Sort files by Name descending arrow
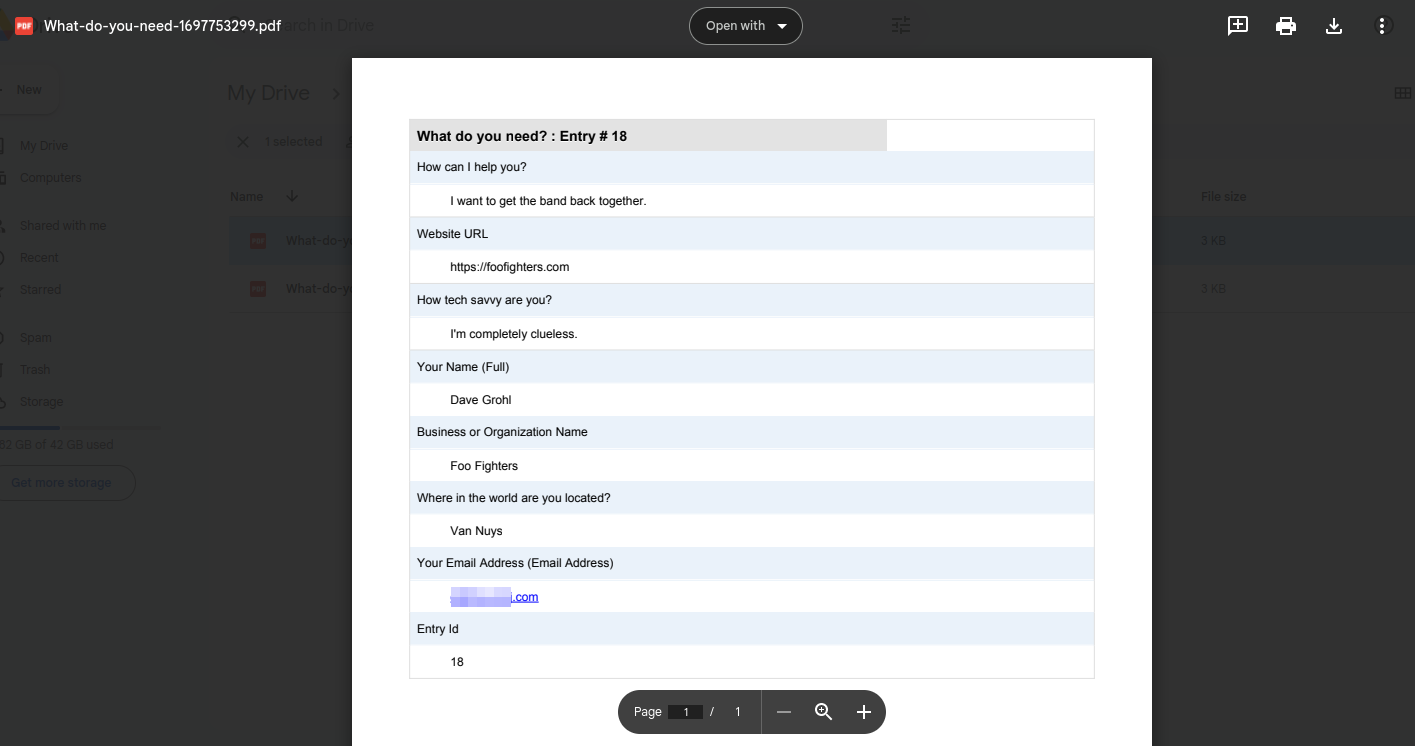 [x=291, y=196]
